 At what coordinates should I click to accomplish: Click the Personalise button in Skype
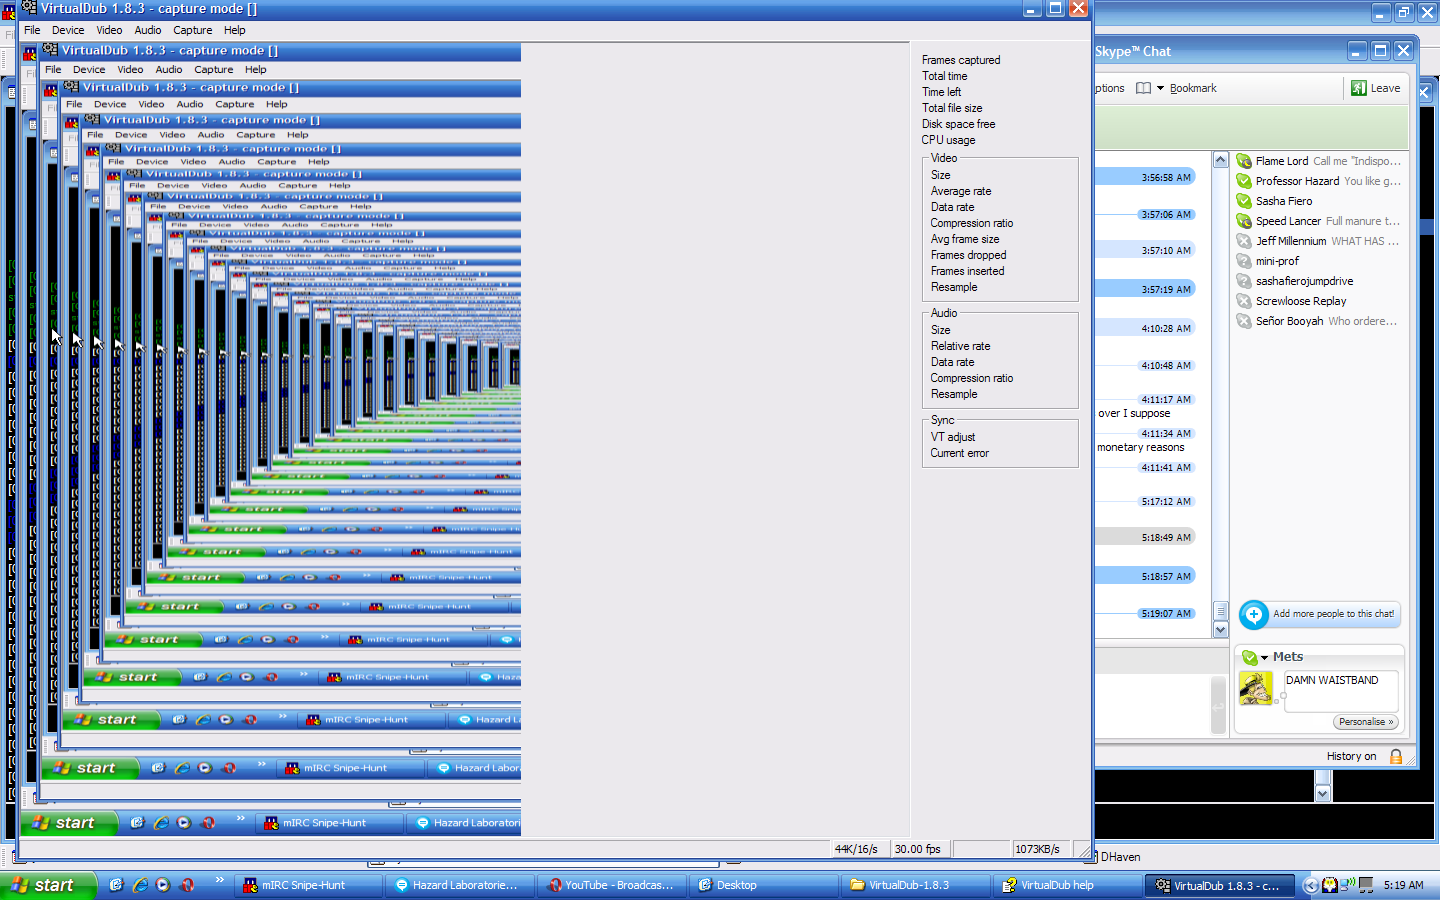1365,722
